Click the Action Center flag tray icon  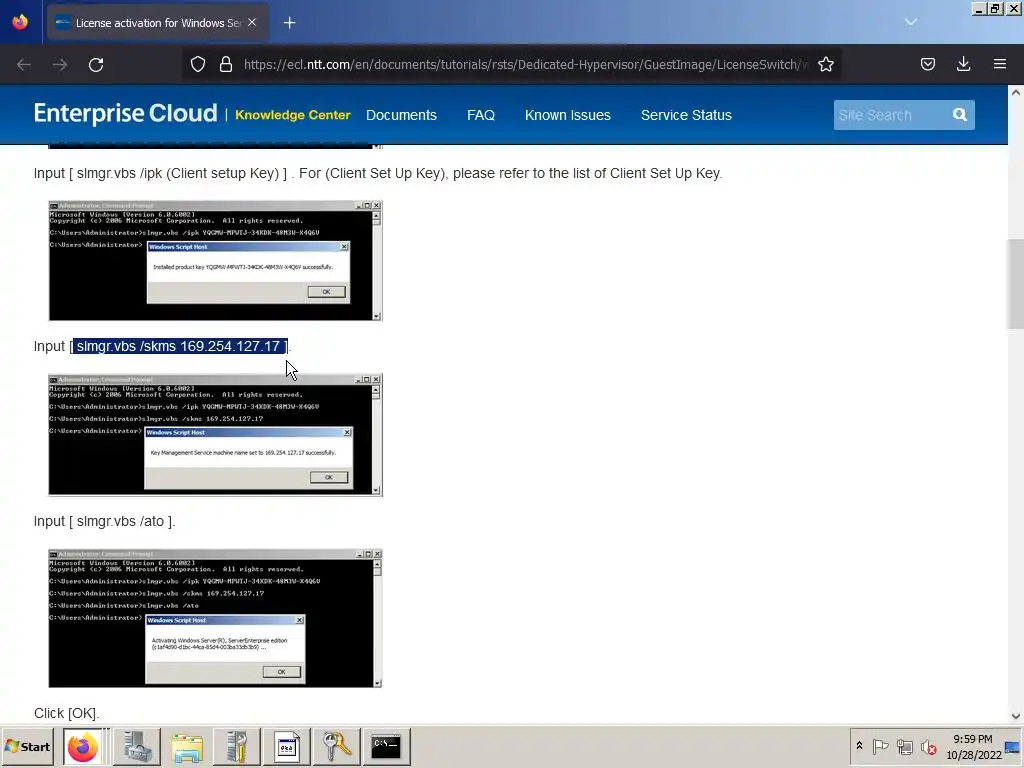click(x=880, y=746)
